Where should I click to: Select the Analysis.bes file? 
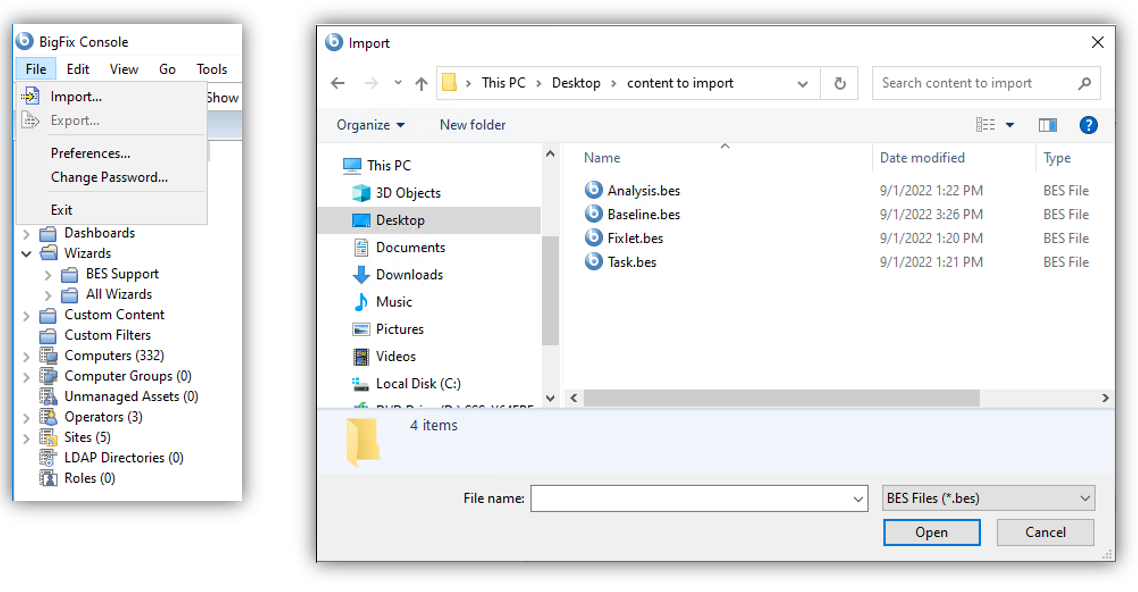643,191
